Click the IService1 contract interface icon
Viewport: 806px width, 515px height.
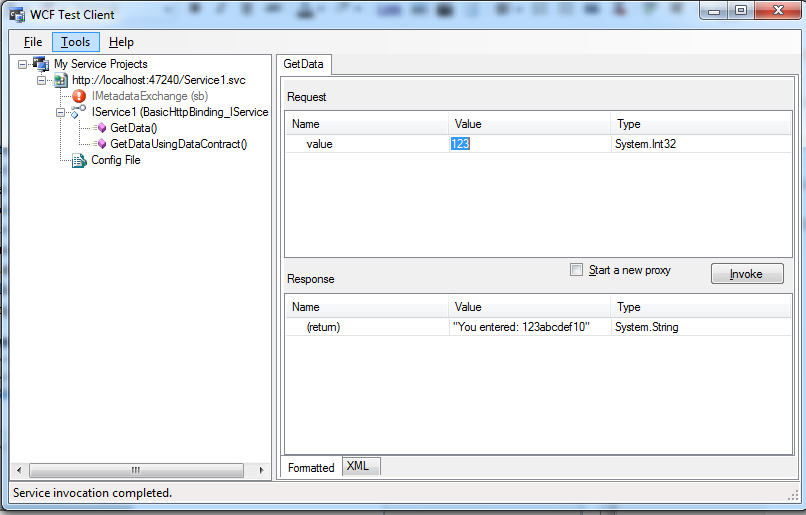[79, 112]
